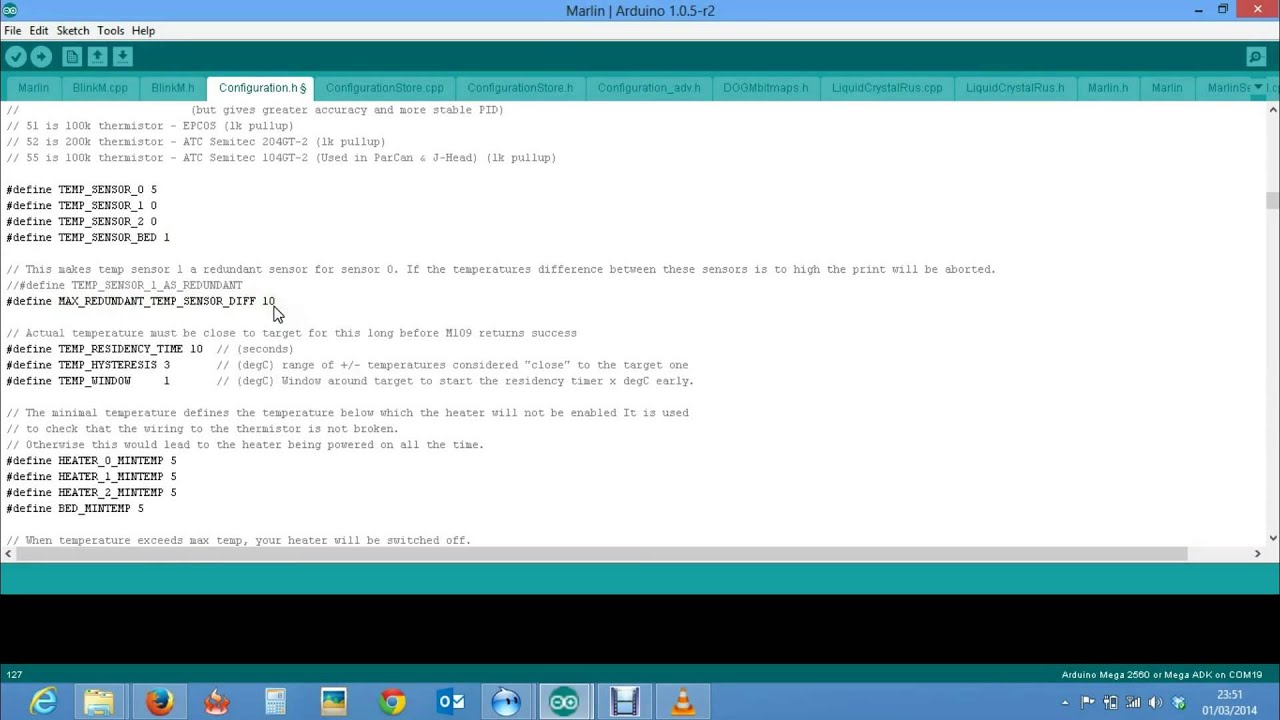
Task: Open the floppy-disk app taskbar icon
Action: (624, 702)
